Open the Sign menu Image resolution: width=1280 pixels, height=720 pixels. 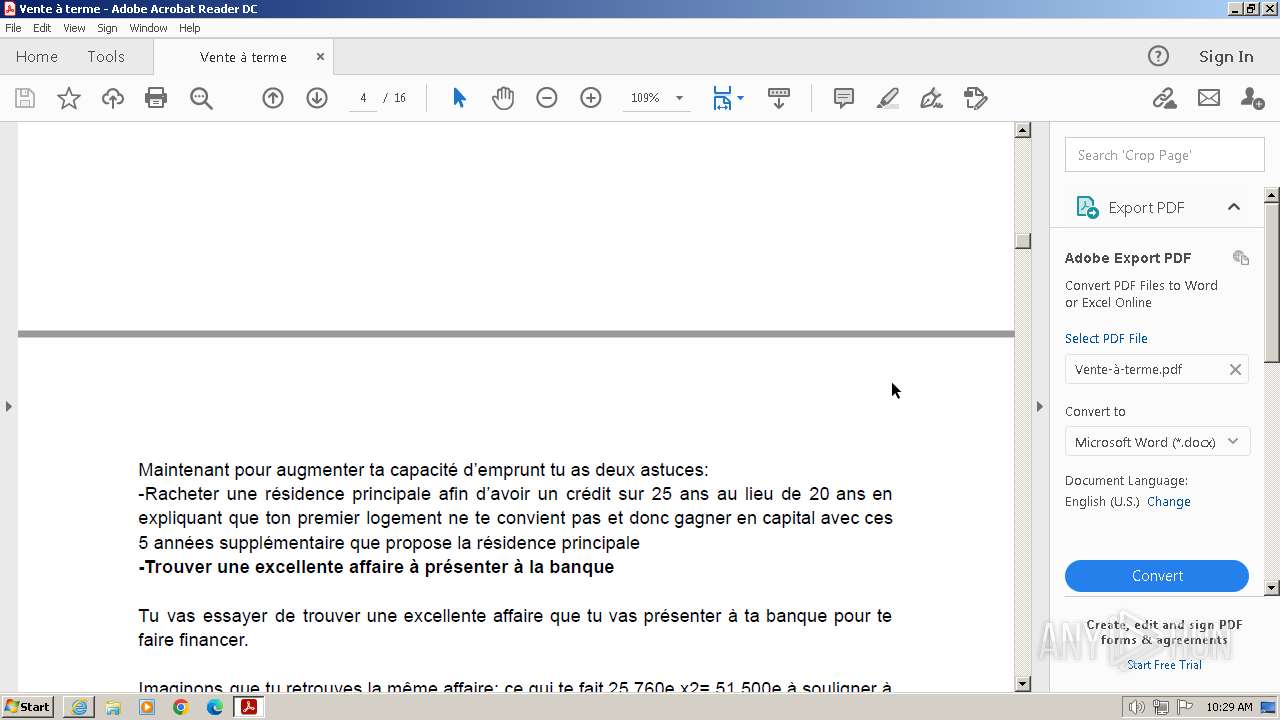coord(107,28)
